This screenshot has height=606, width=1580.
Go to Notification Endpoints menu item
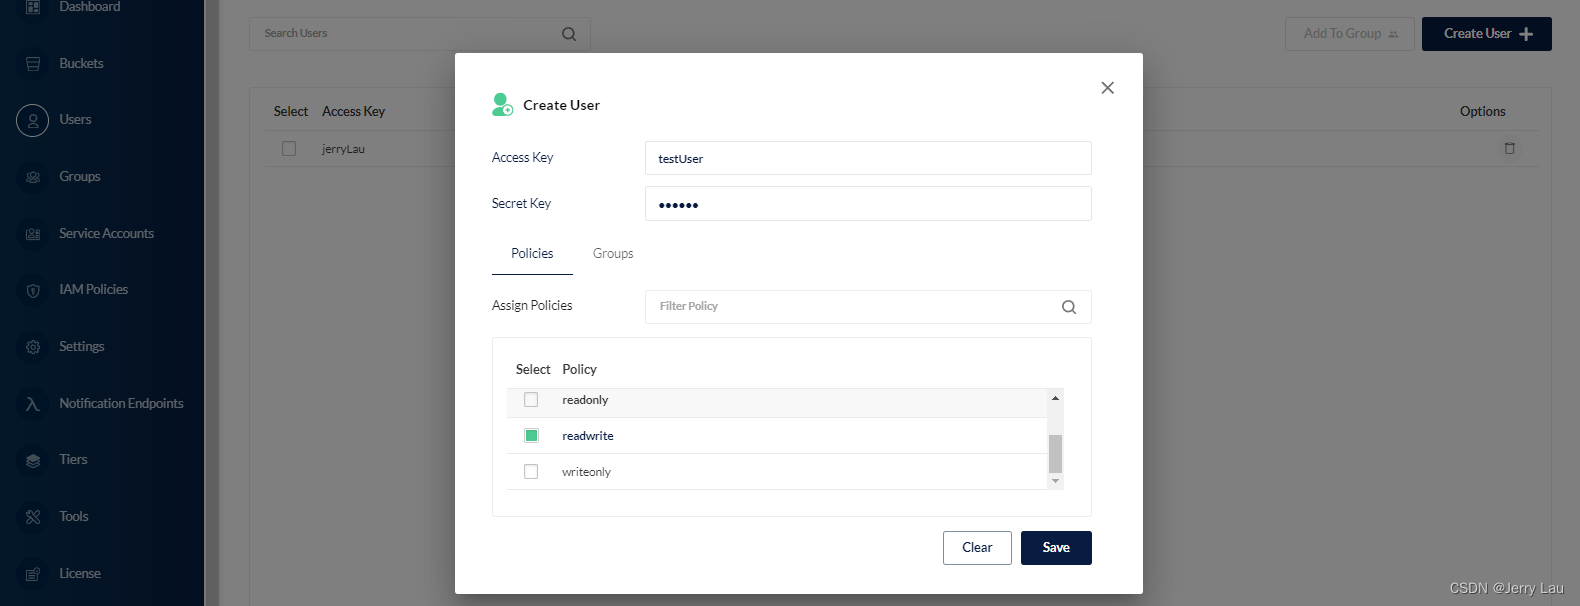121,404
